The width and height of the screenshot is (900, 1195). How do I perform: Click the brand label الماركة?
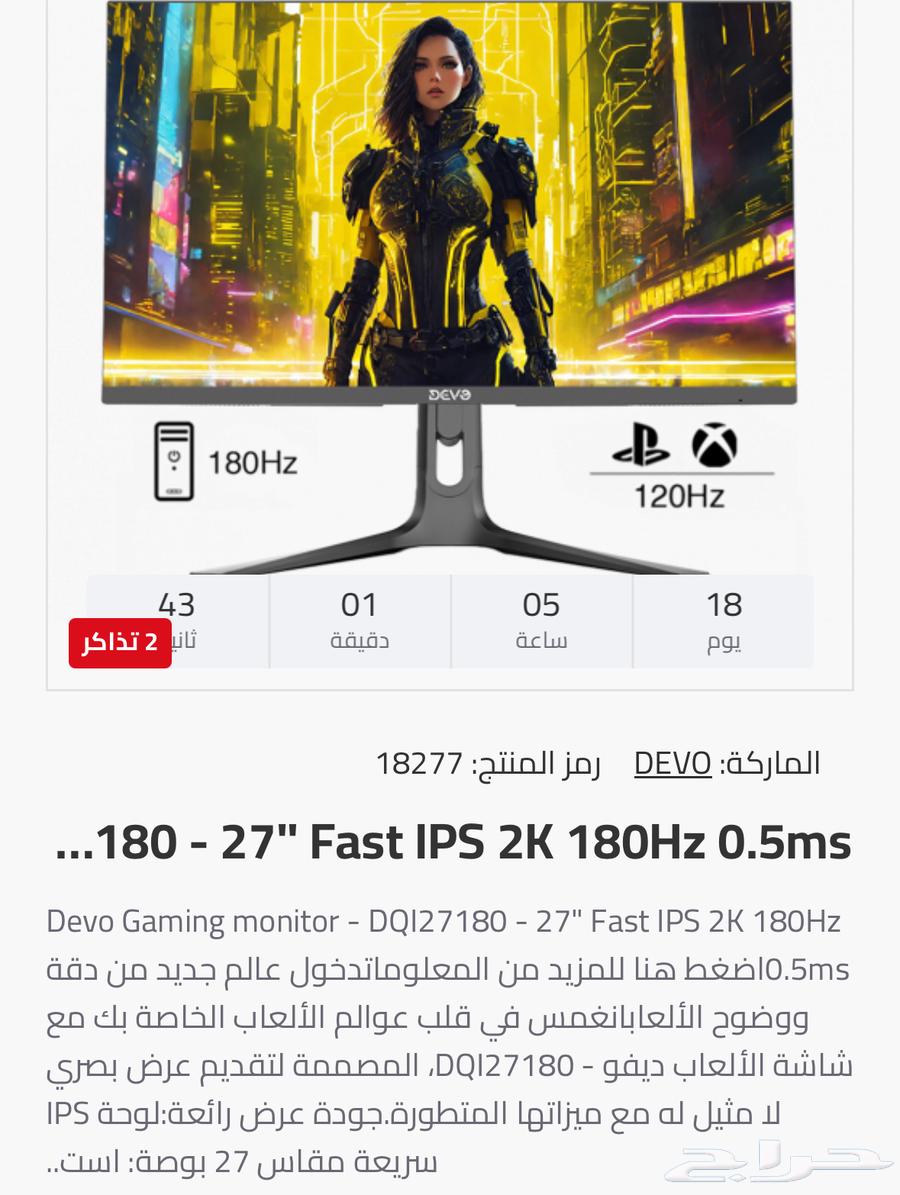point(771,763)
